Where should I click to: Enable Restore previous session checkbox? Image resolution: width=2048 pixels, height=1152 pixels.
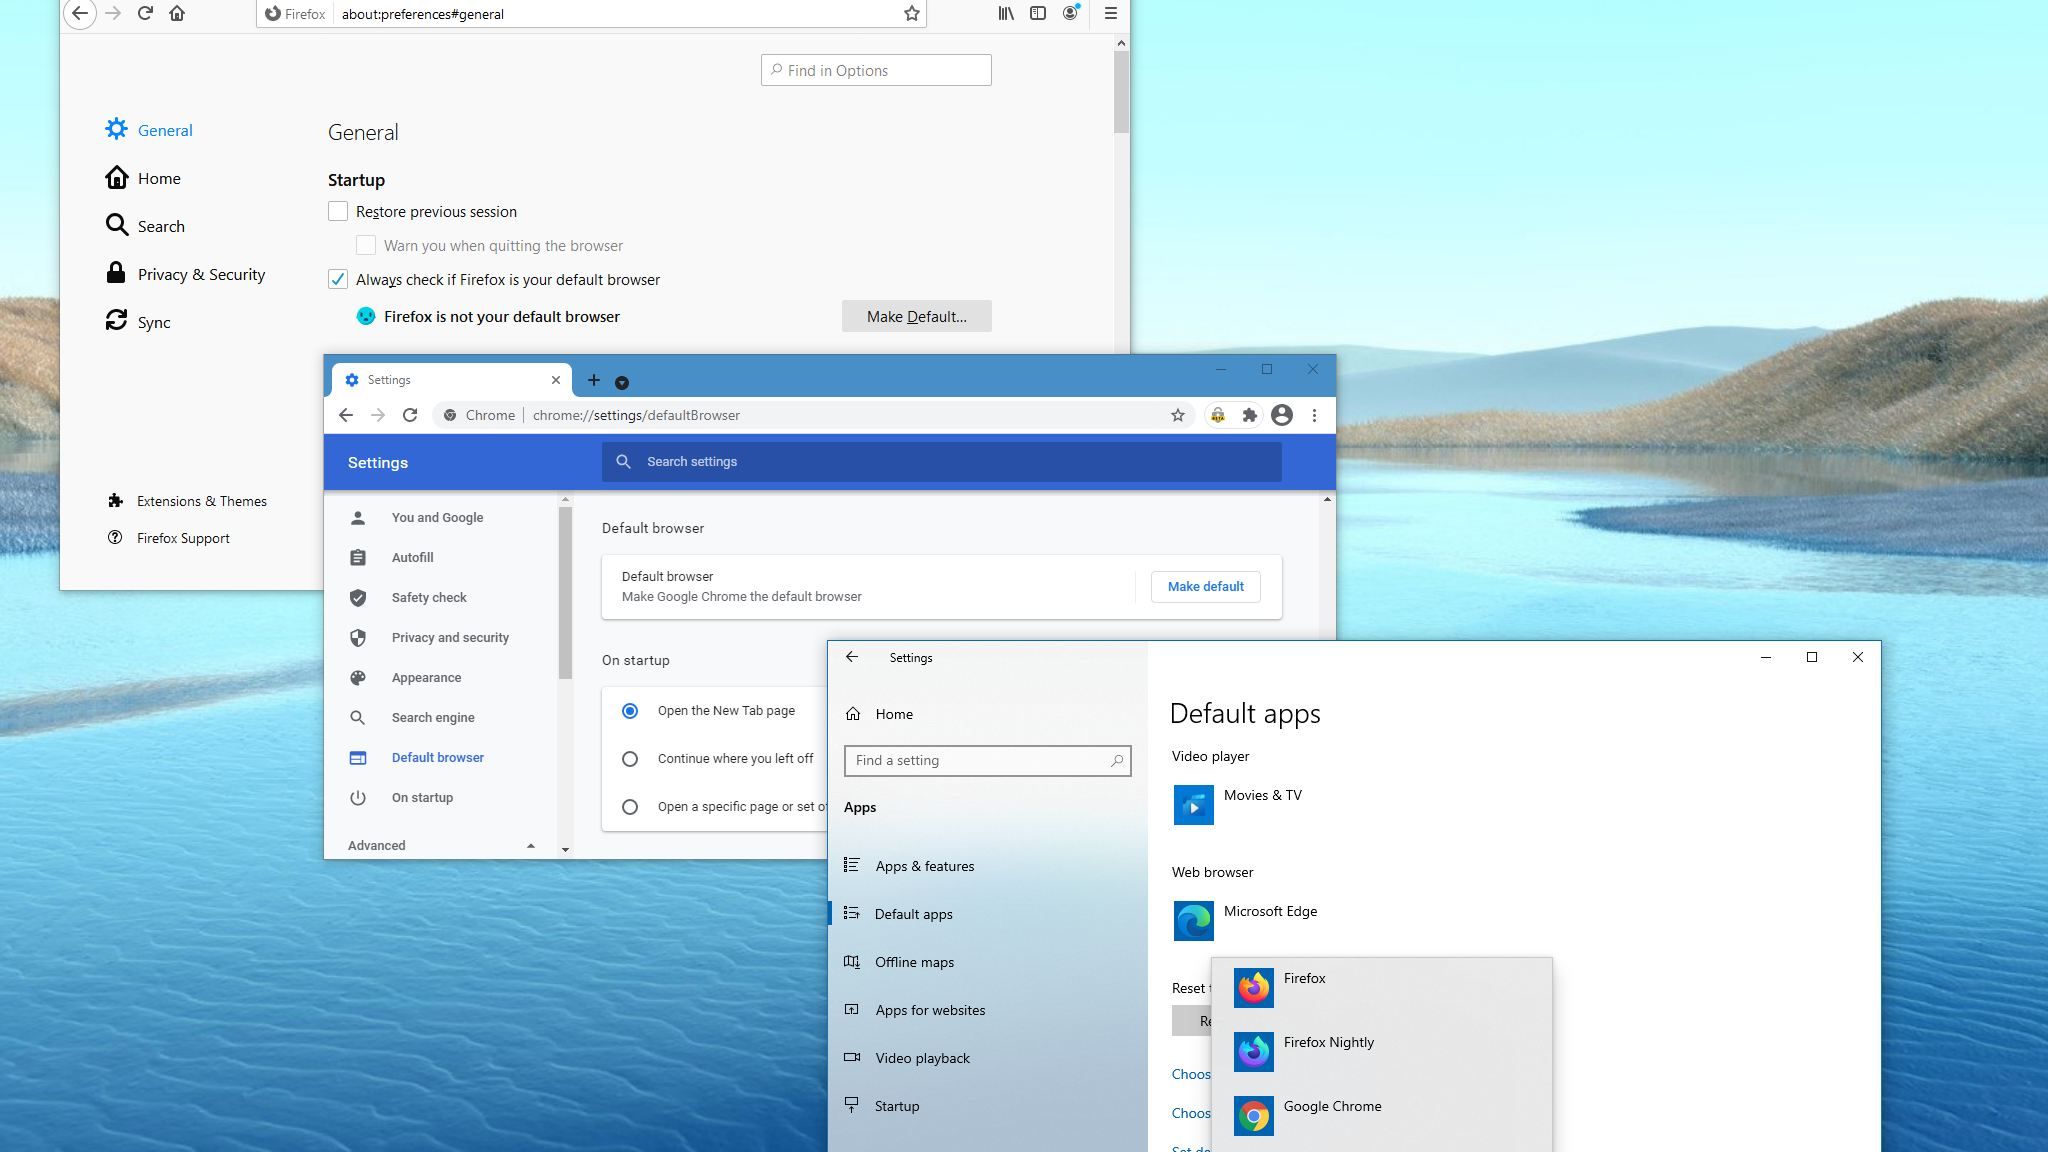338,211
